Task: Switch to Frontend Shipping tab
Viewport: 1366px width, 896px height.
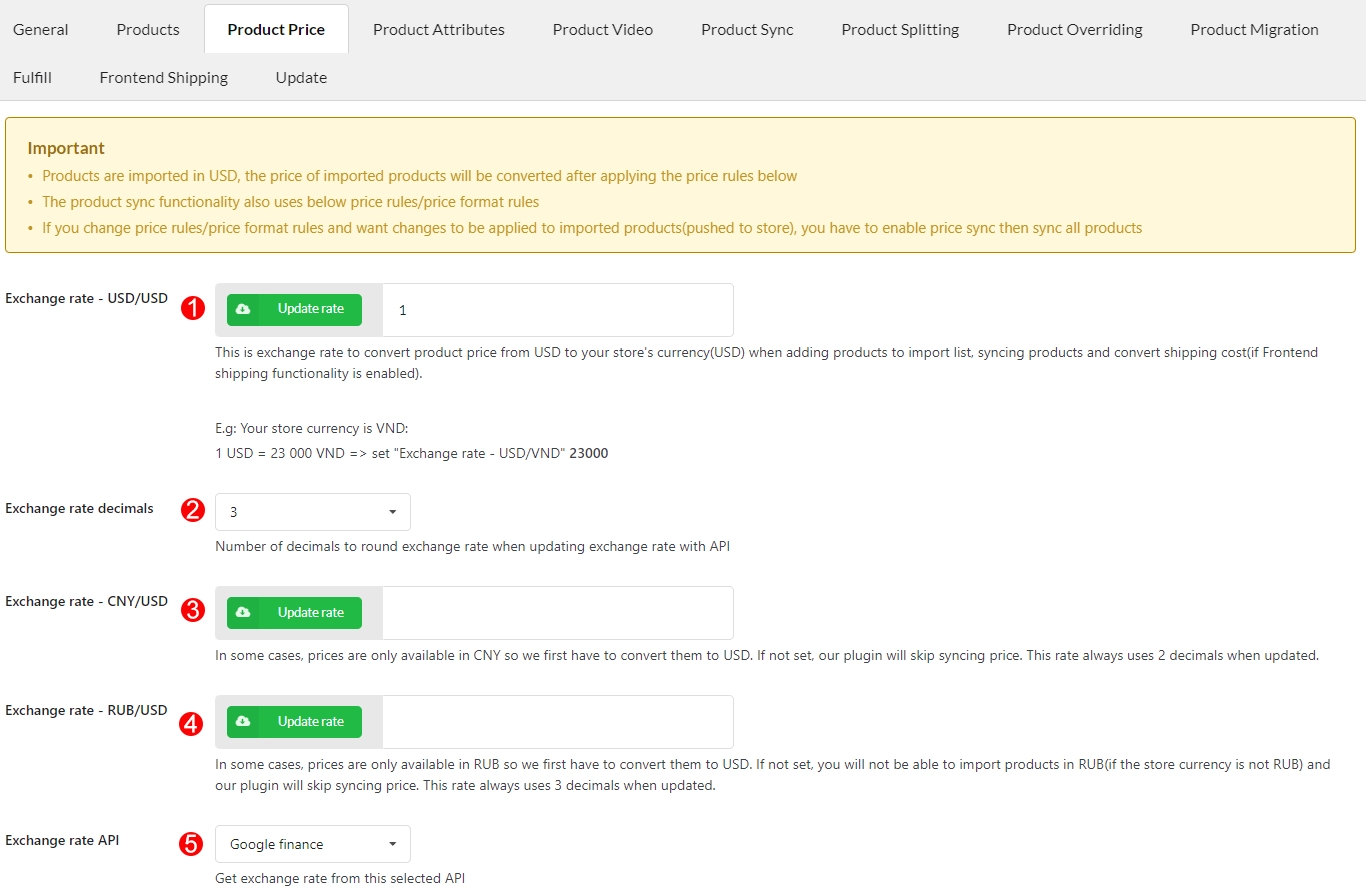Action: tap(164, 77)
